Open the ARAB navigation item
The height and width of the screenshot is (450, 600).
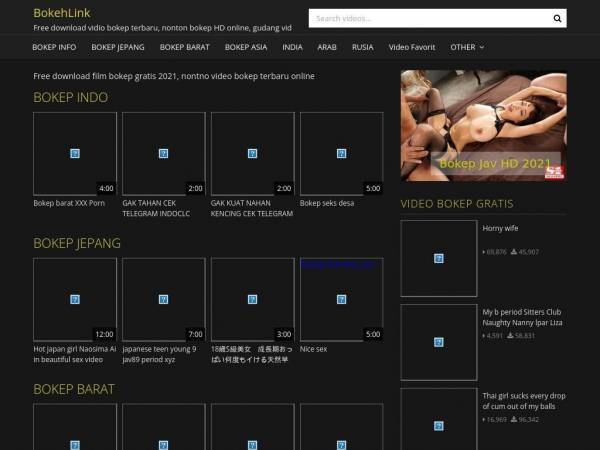coord(327,47)
